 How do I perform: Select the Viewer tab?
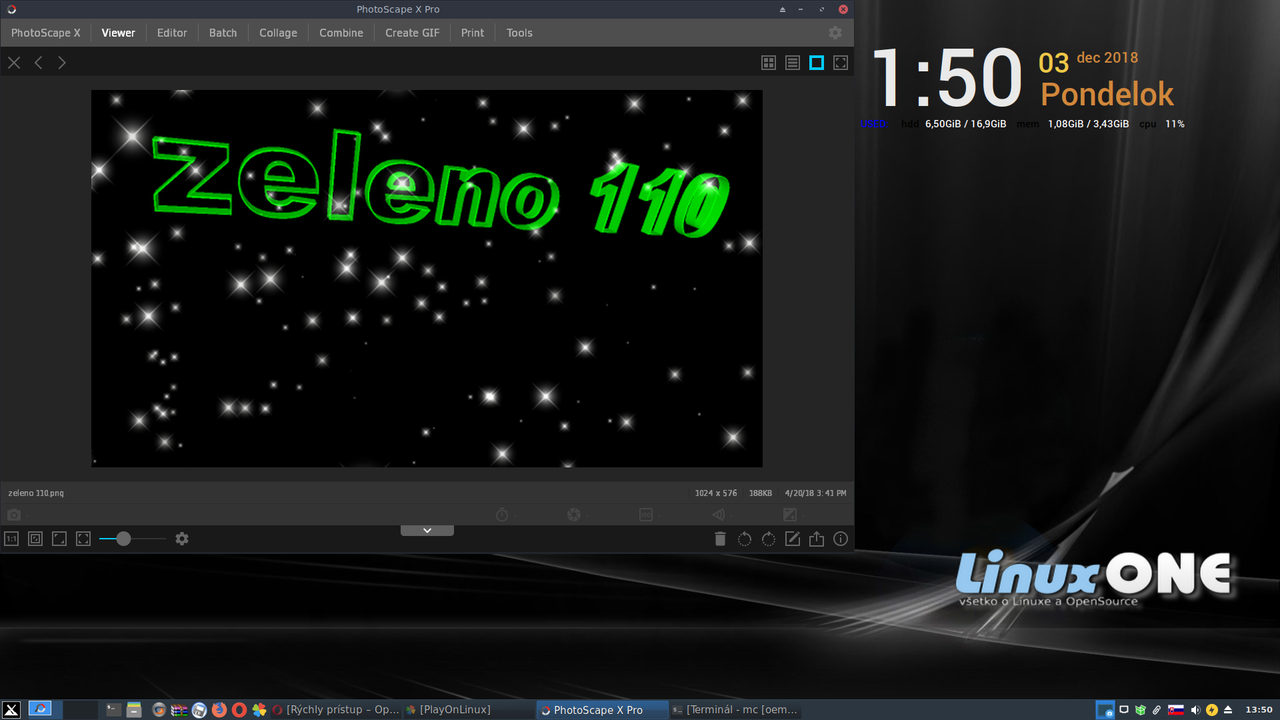pyautogui.click(x=118, y=33)
